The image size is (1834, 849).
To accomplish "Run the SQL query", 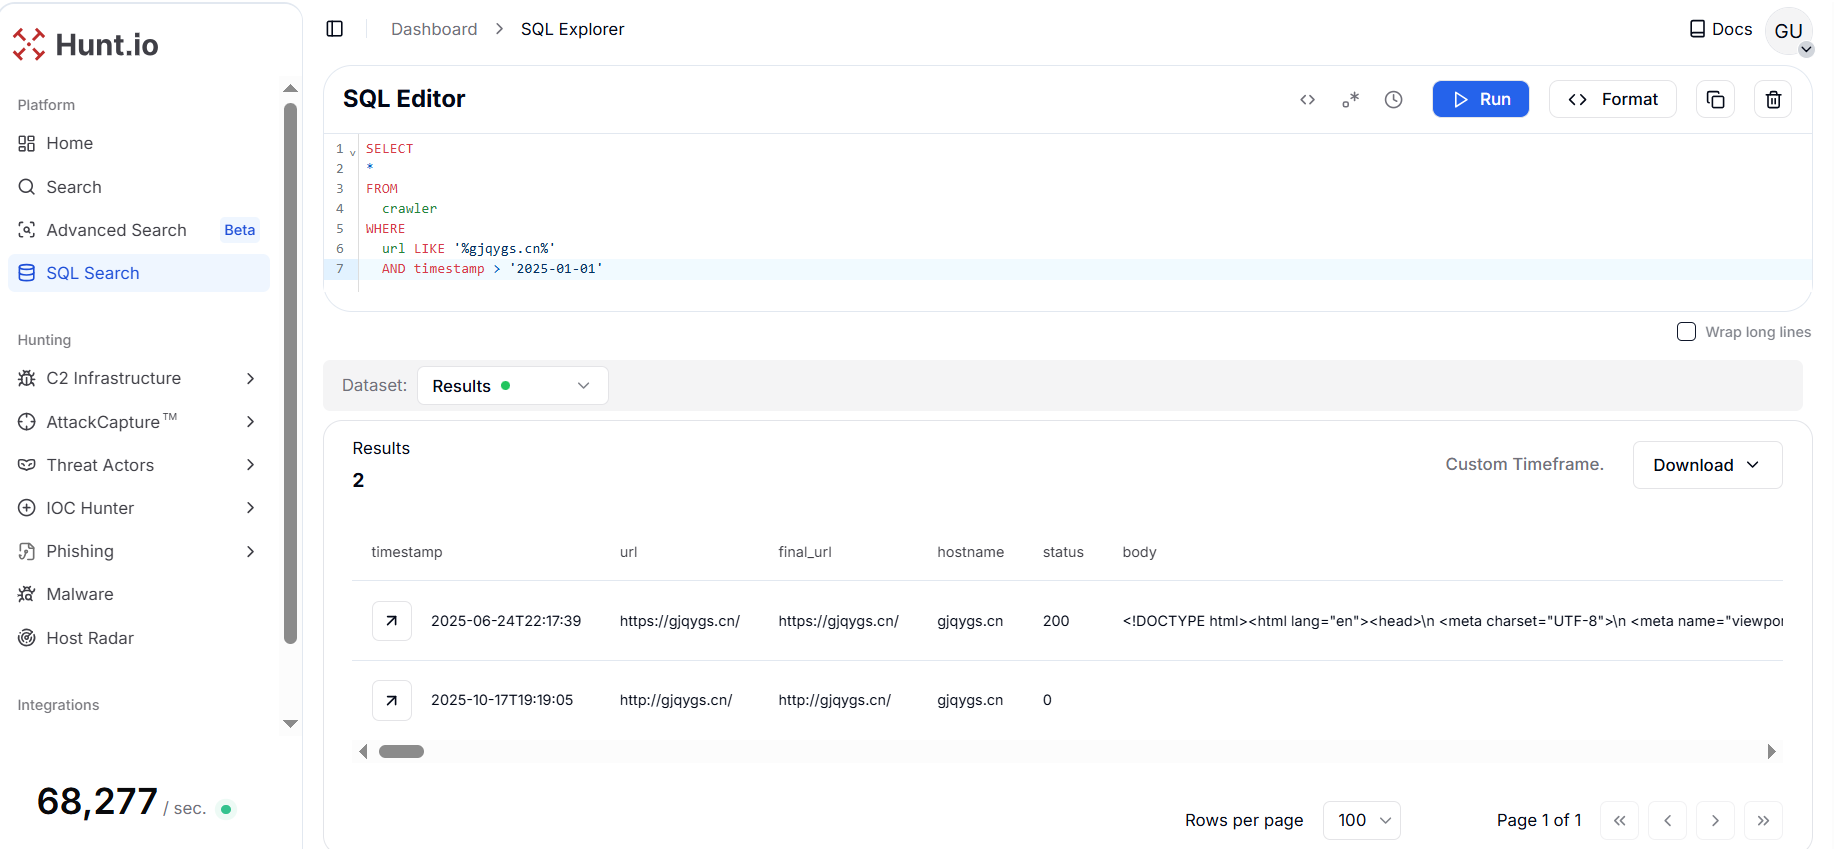I will [x=1480, y=99].
